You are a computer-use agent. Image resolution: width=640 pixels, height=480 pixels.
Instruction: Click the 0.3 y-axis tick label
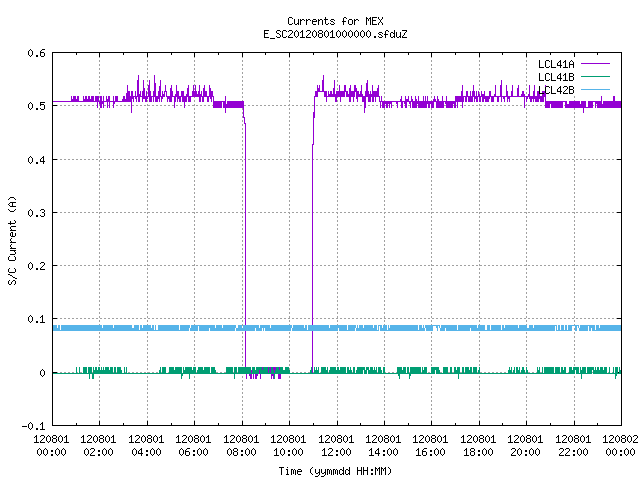pos(36,213)
